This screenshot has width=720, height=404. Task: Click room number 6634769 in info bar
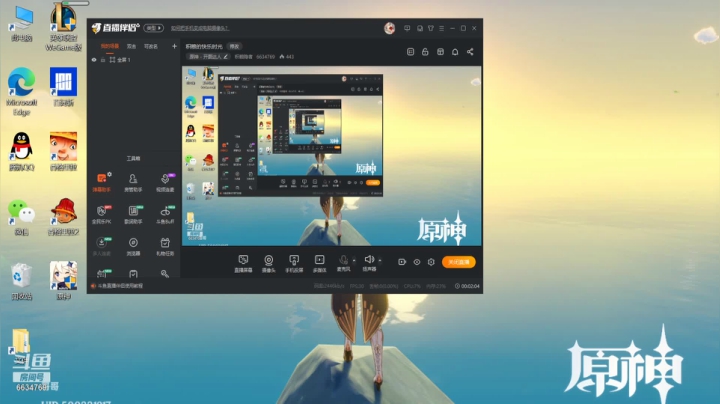265,57
